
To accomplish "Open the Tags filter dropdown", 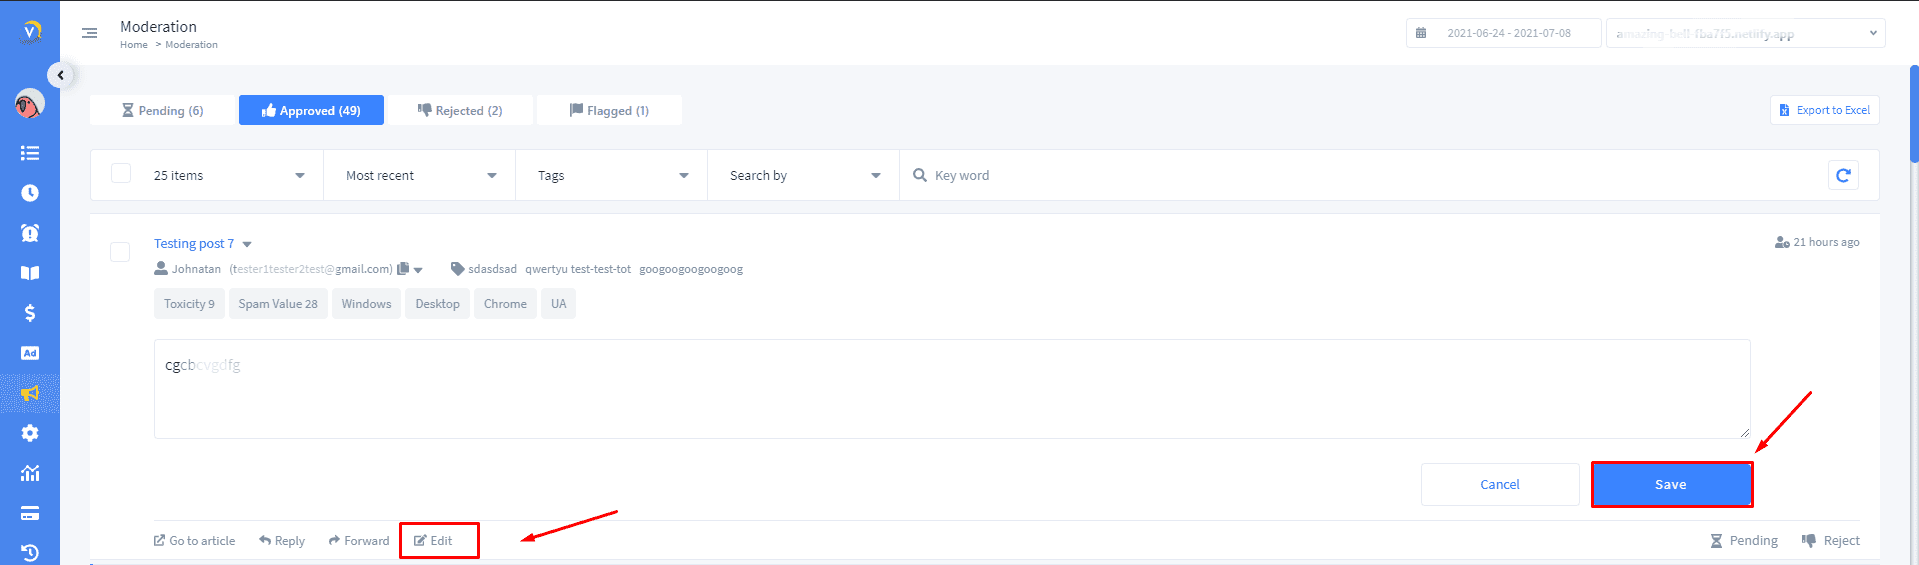I will (x=612, y=176).
